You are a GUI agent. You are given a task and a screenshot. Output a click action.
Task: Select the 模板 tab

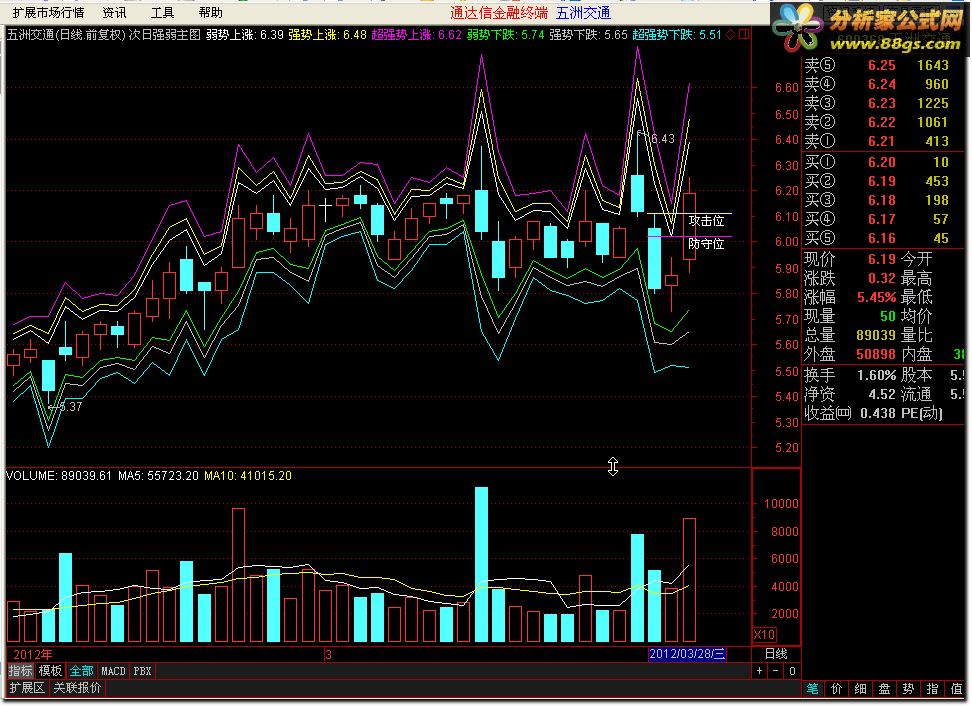click(x=50, y=671)
